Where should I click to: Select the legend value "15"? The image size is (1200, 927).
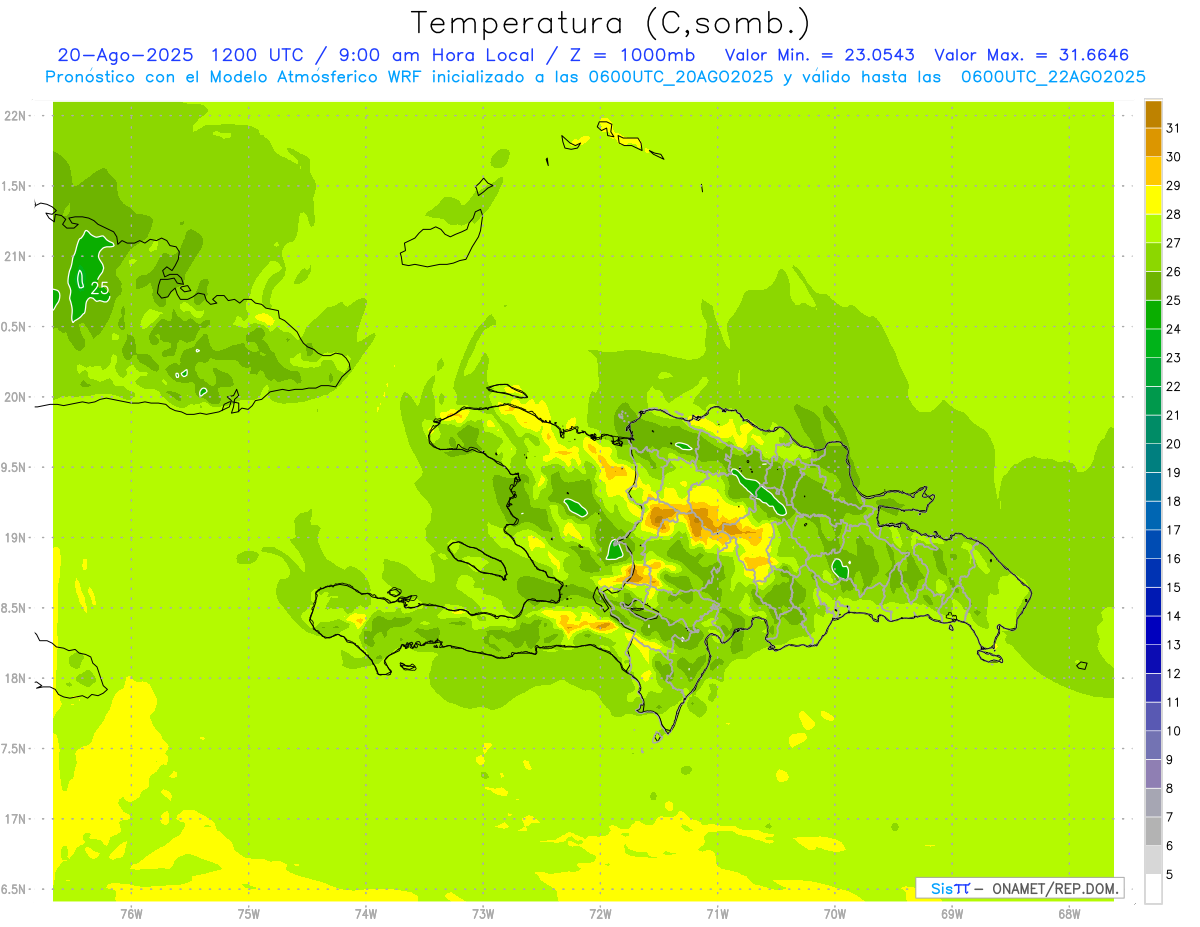coord(1173,587)
